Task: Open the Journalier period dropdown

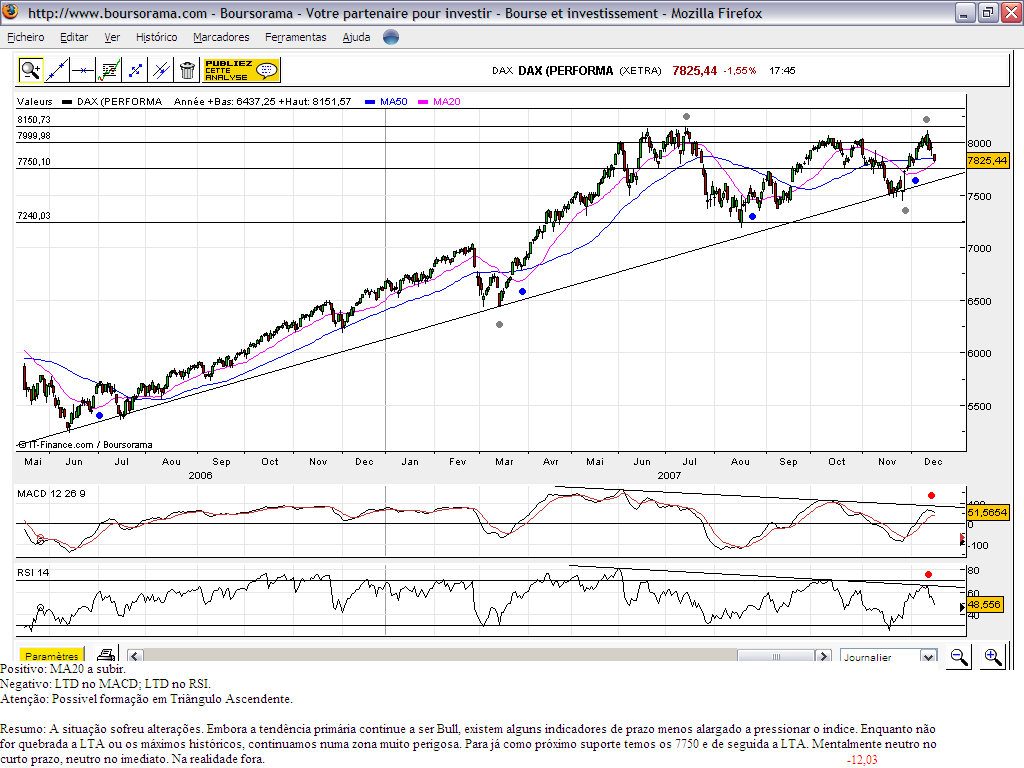Action: coord(889,657)
